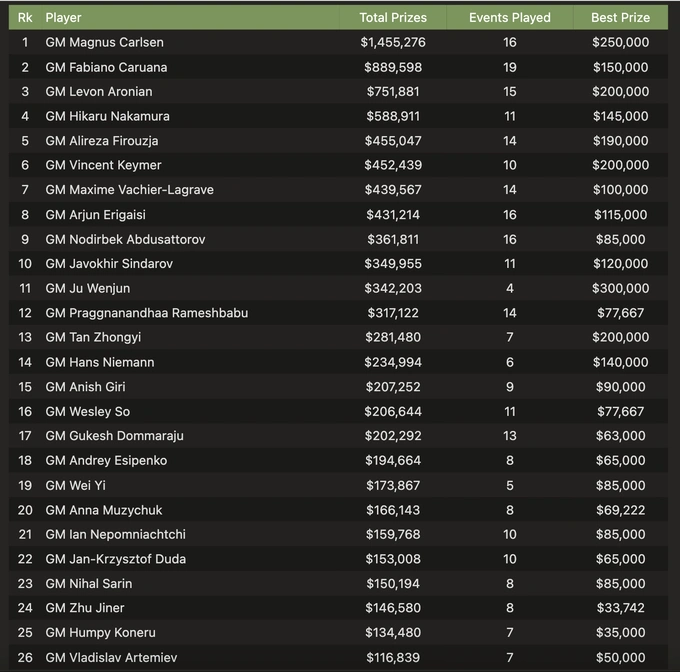
Task: Sort by Total Prizes column header
Action: 393,17
